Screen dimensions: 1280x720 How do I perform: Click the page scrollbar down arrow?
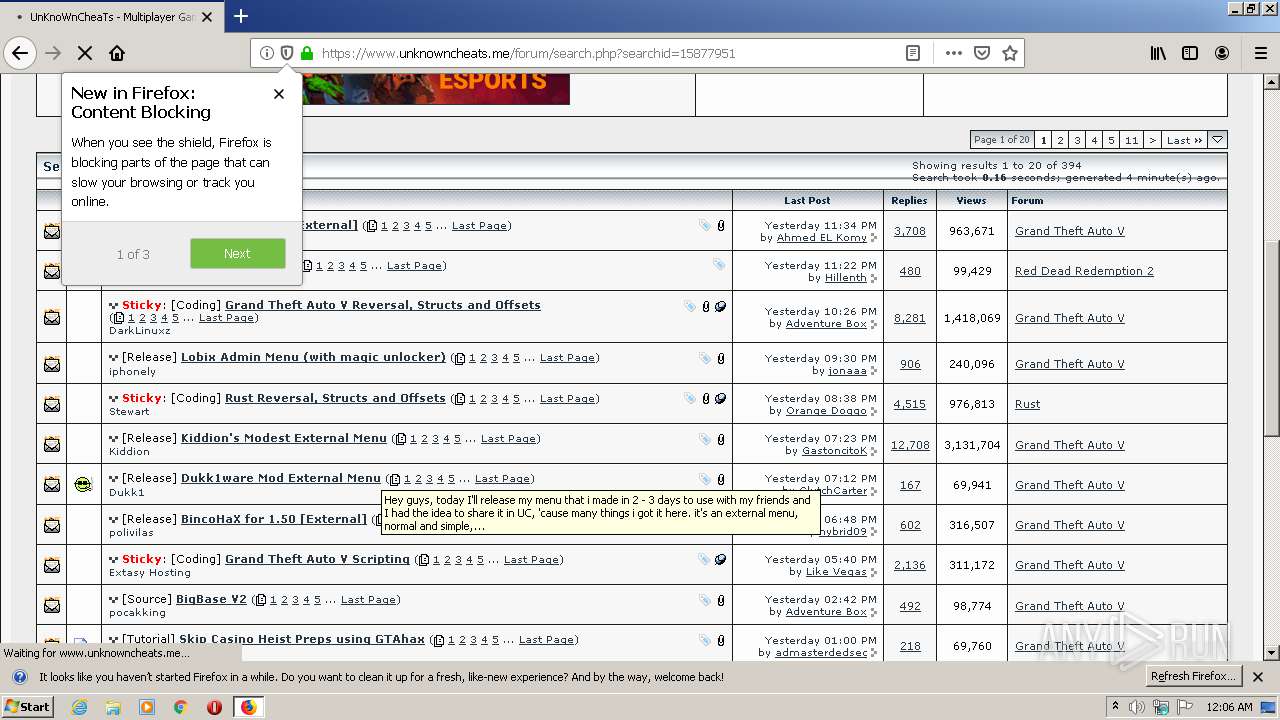(x=1271, y=653)
